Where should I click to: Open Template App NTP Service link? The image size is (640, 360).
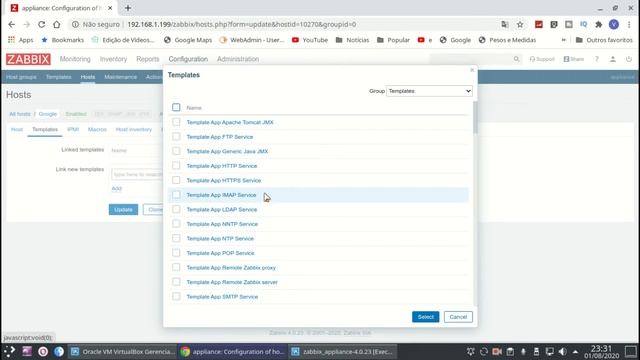pos(220,238)
